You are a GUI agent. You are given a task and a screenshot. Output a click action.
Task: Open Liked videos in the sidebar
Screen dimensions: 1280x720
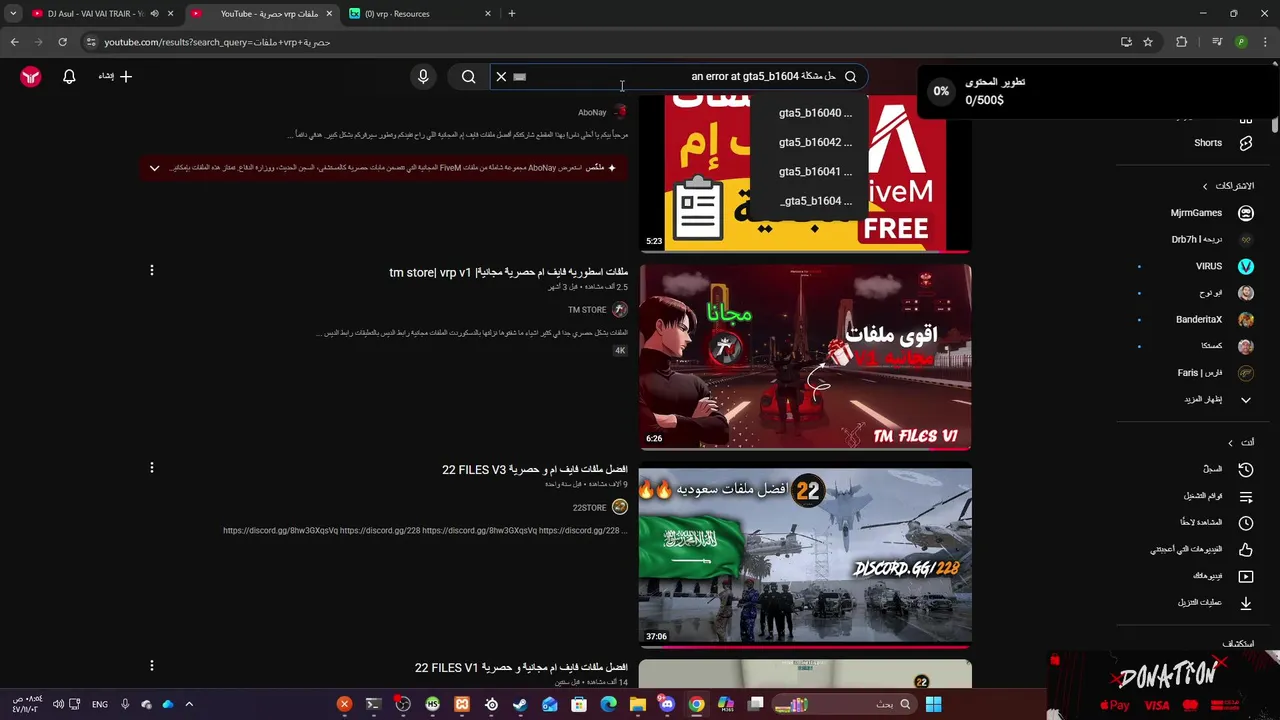(x=1204, y=549)
